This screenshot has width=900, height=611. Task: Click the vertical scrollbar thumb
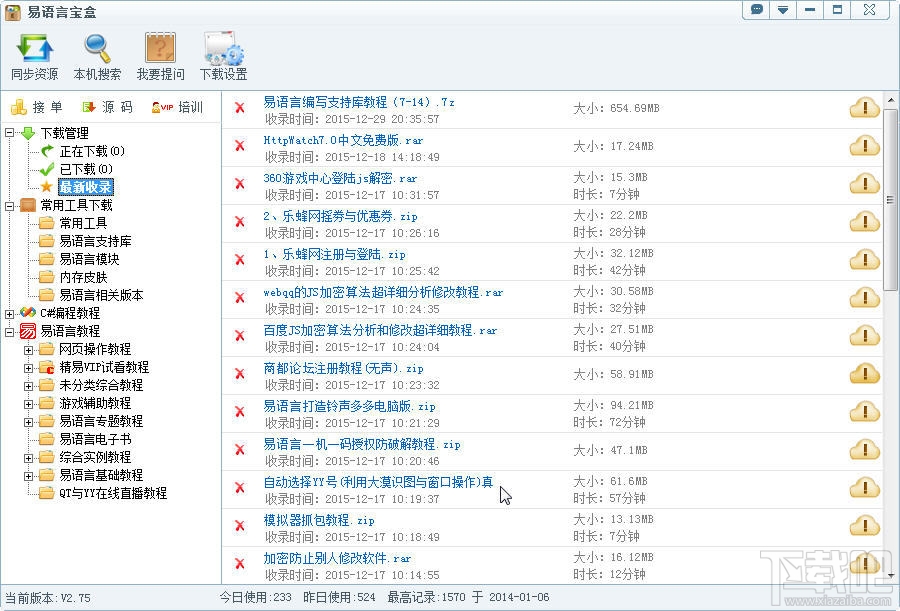click(890, 199)
